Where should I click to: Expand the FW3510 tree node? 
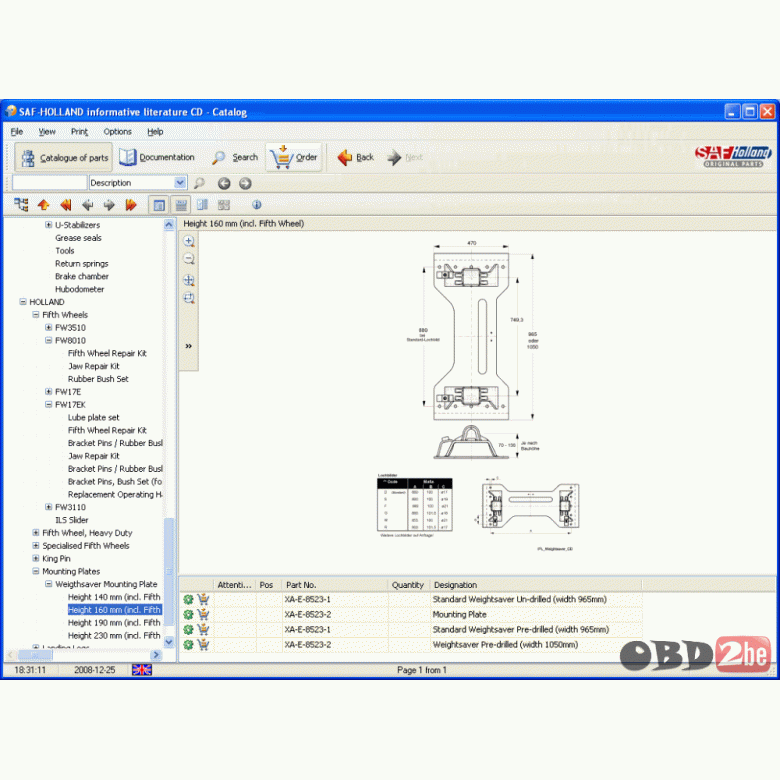pos(48,327)
